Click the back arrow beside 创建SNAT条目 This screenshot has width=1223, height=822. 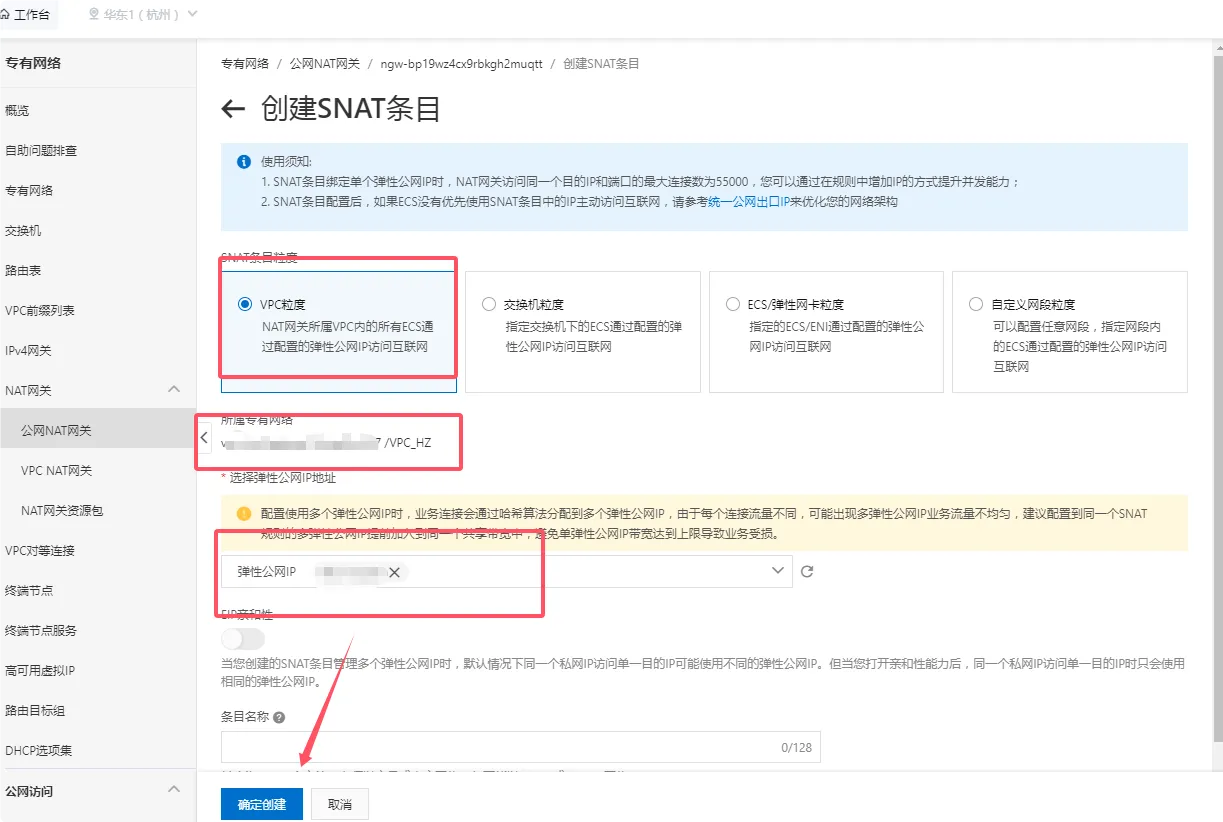pyautogui.click(x=231, y=109)
